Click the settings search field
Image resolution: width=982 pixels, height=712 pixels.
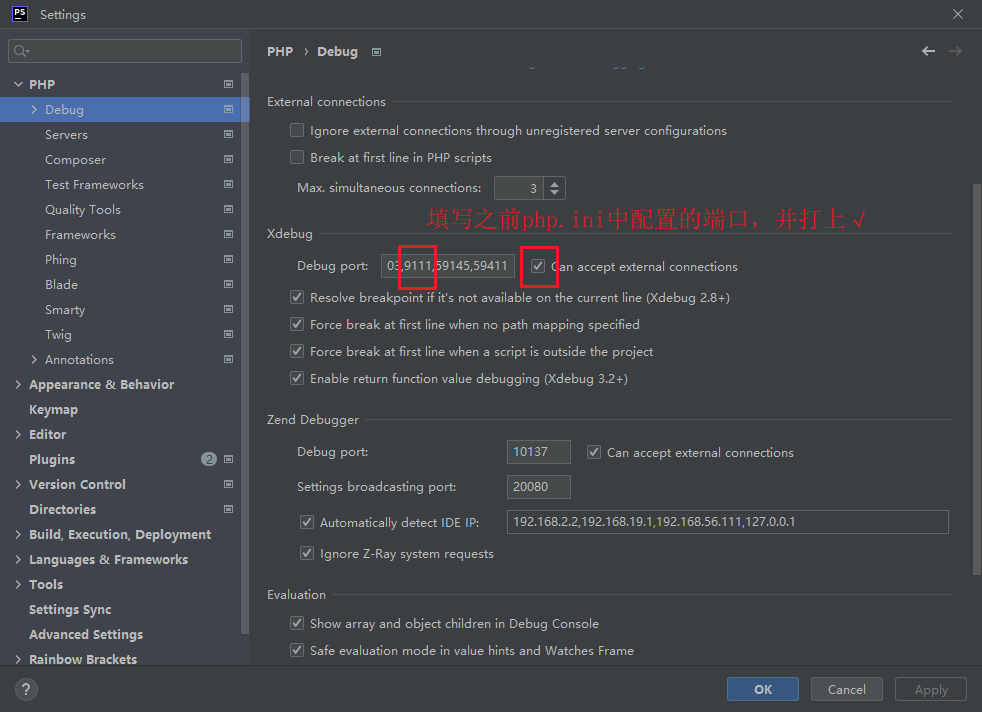(125, 51)
